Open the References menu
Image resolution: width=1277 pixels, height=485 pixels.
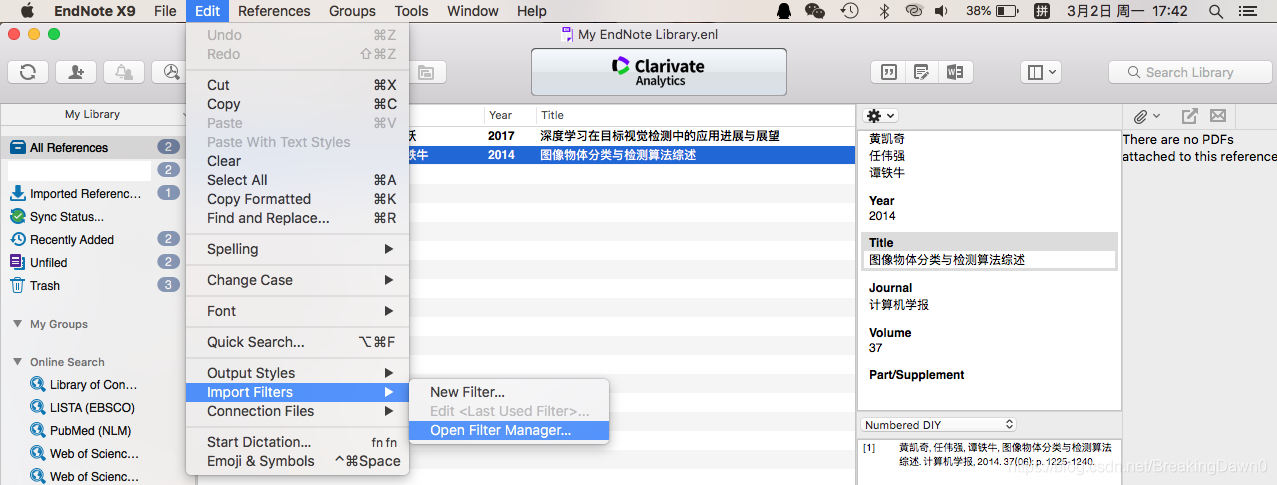click(x=274, y=11)
